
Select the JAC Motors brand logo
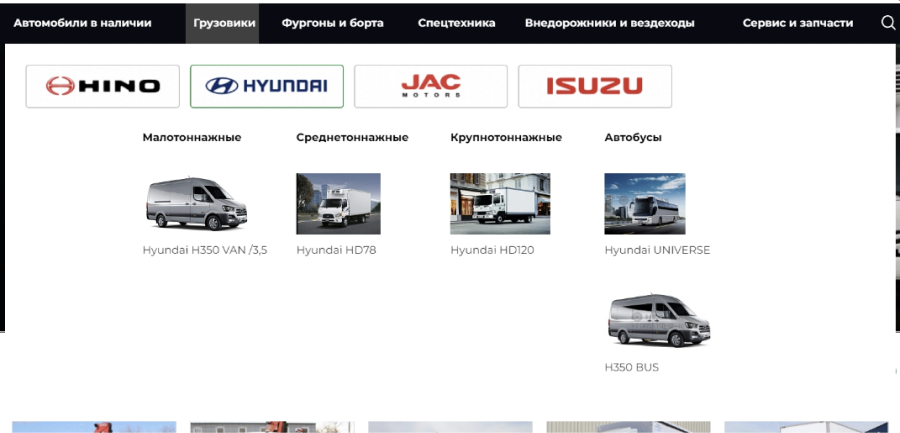coord(431,86)
